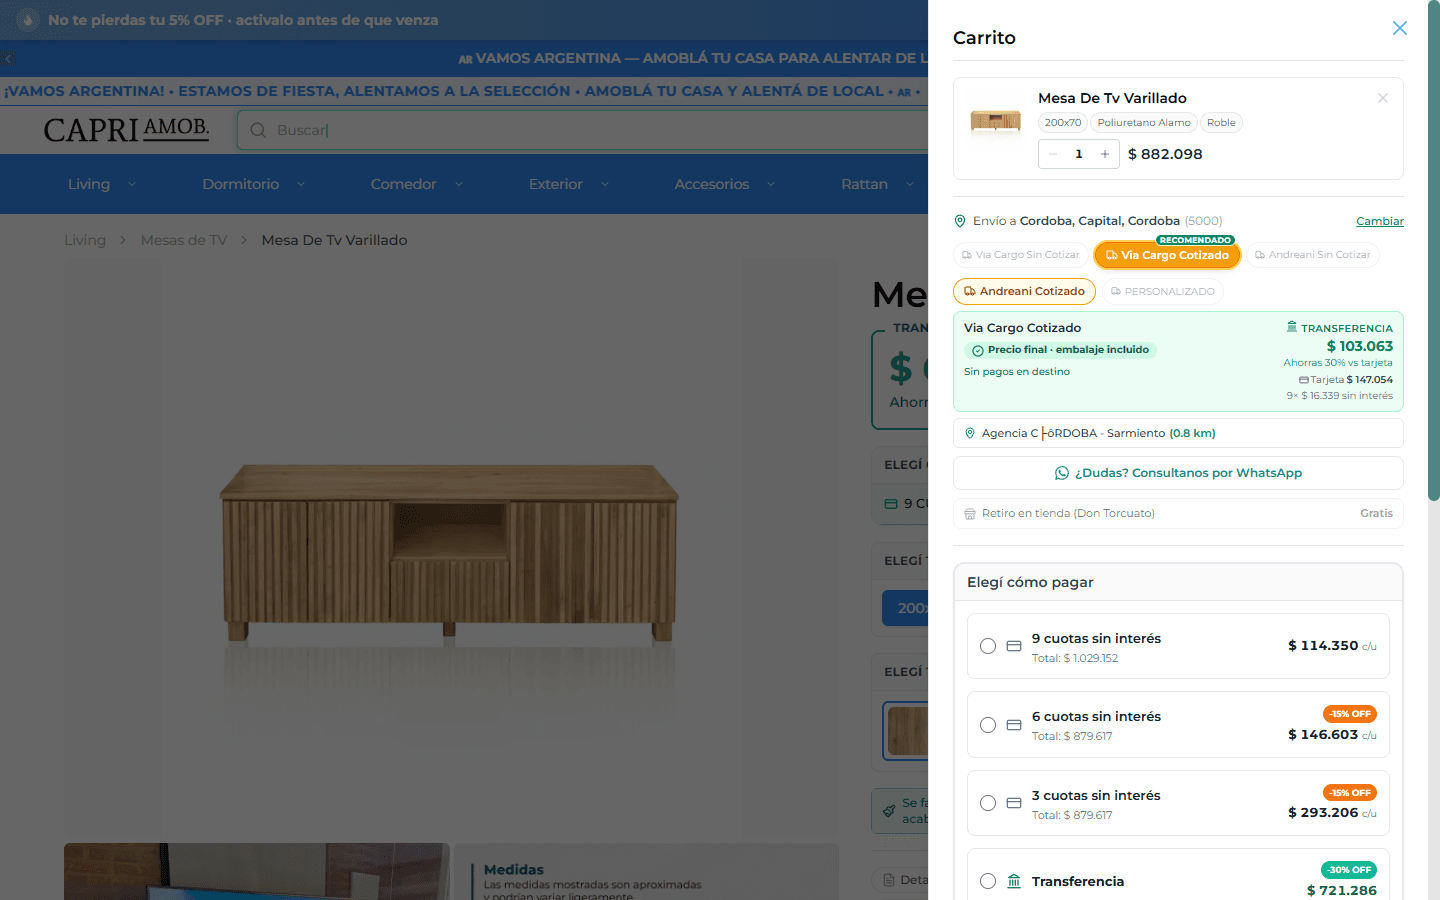Go to Living breadcrumb link
The image size is (1440, 900).
click(x=85, y=240)
